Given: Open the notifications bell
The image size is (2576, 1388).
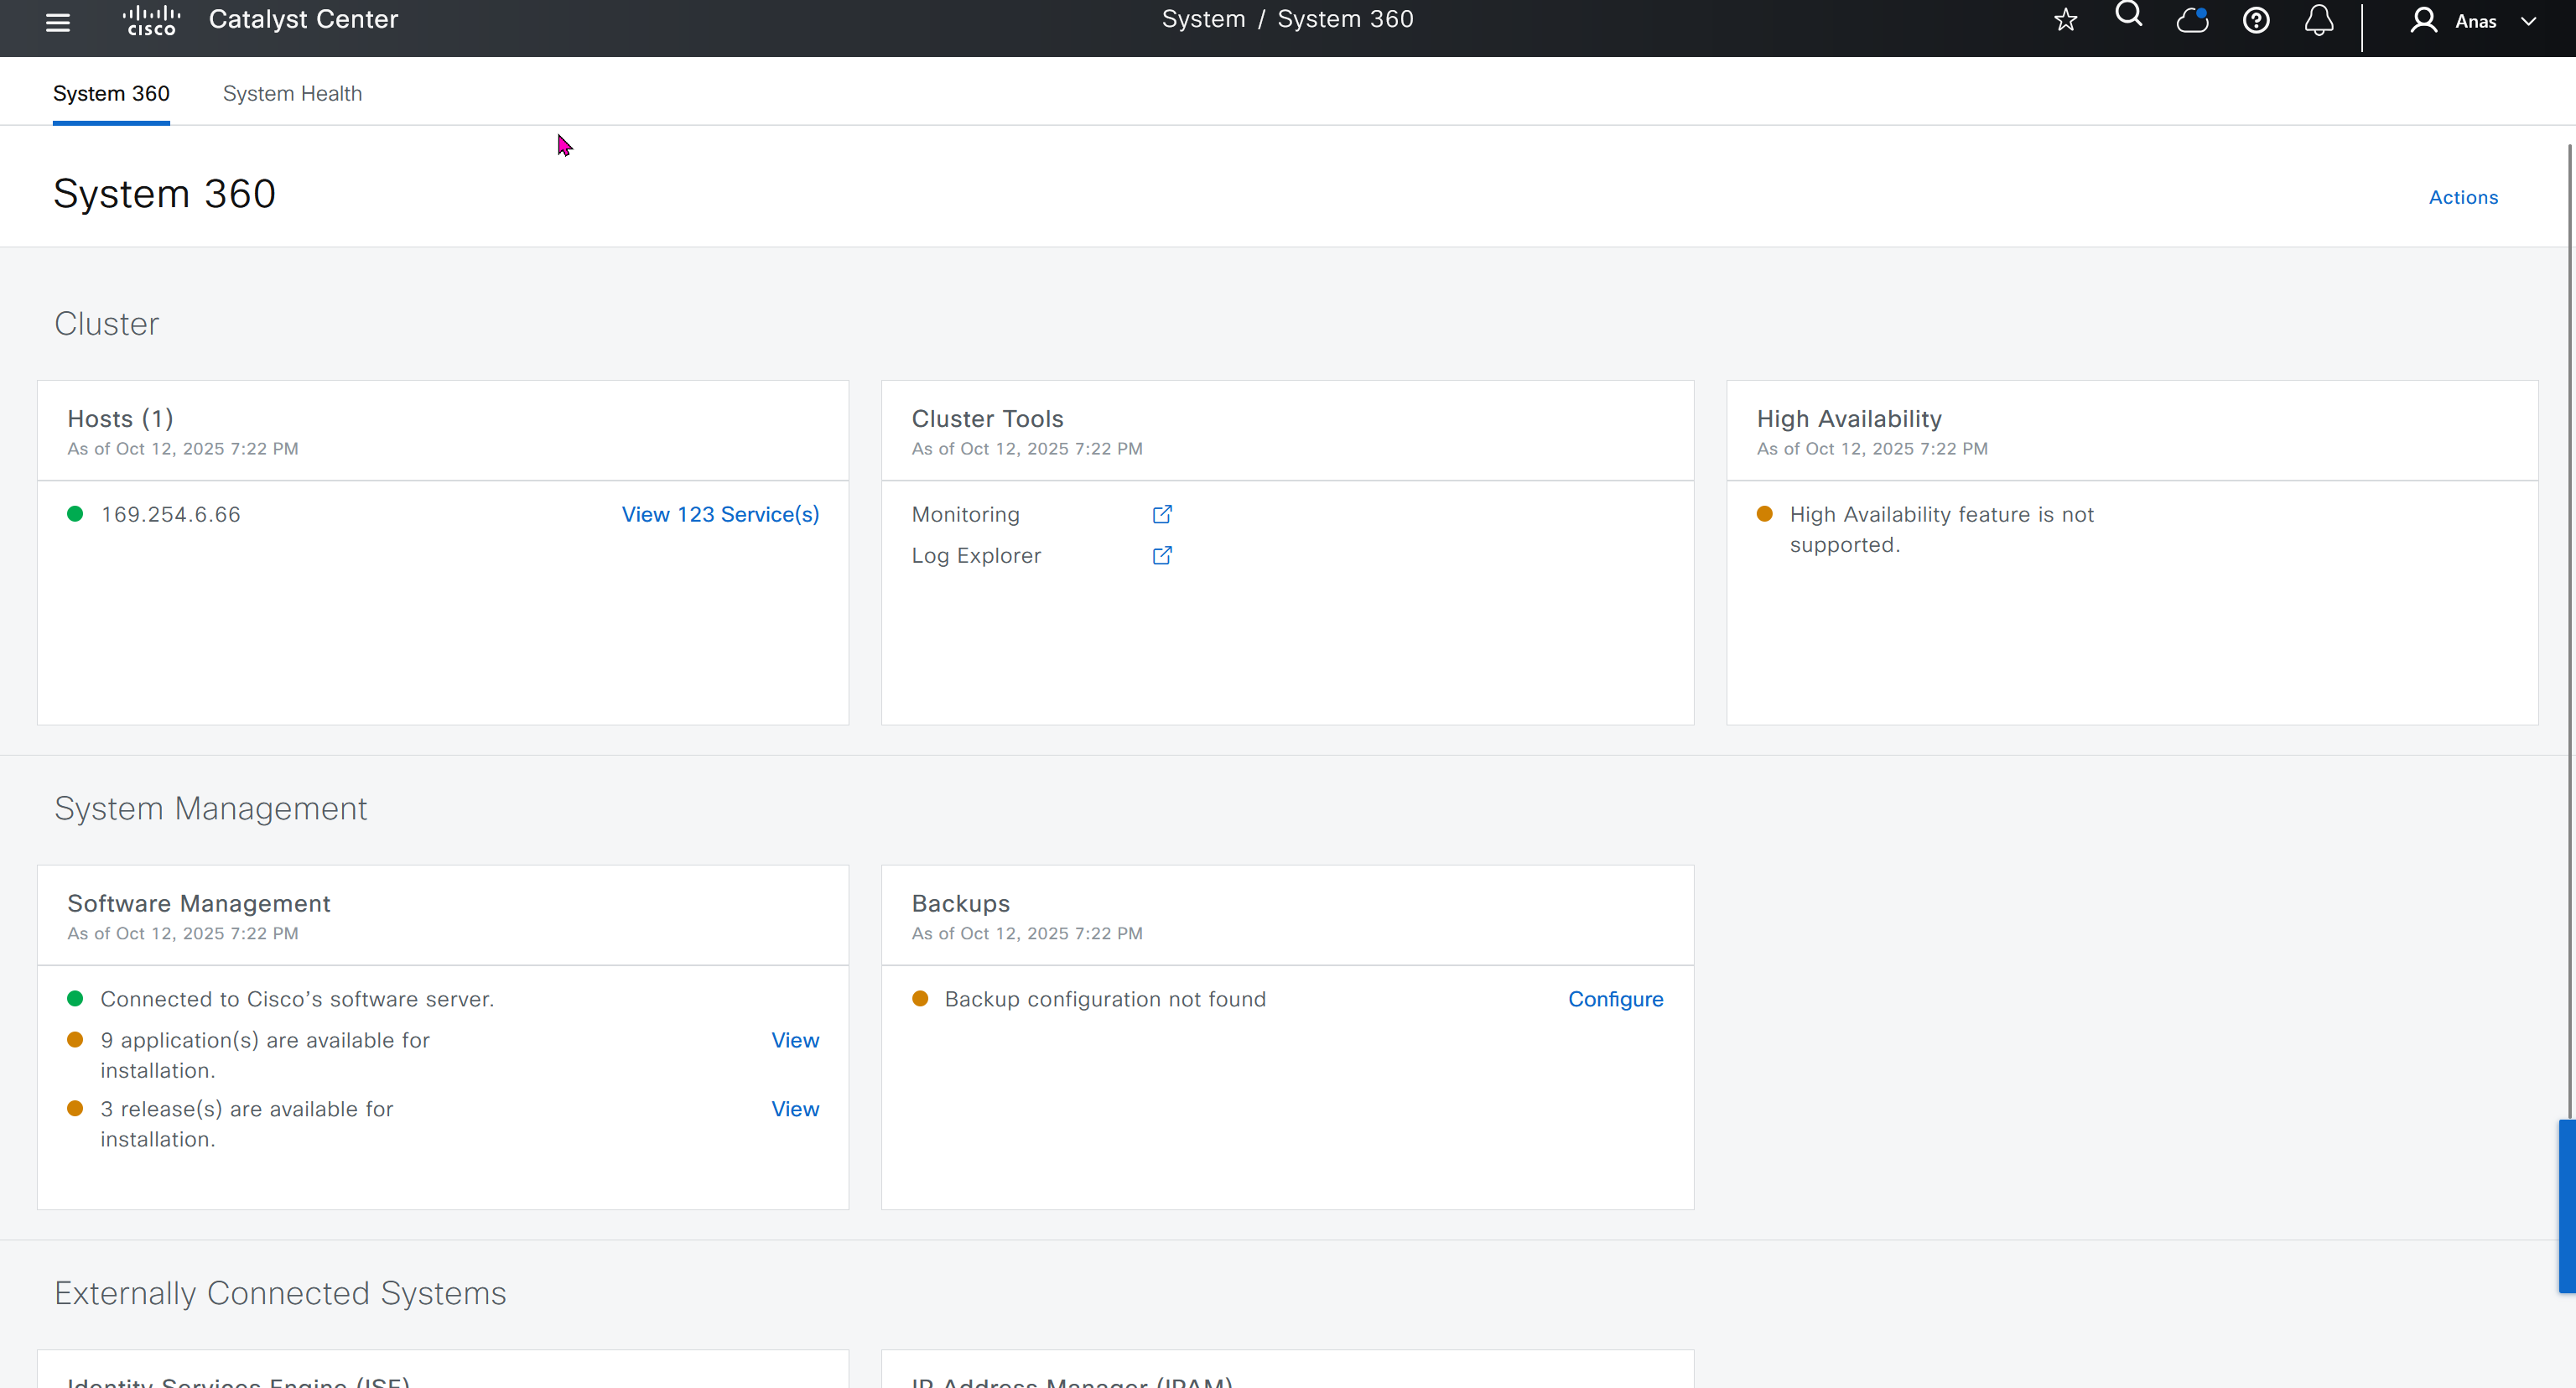Looking at the screenshot, I should coord(2319,20).
